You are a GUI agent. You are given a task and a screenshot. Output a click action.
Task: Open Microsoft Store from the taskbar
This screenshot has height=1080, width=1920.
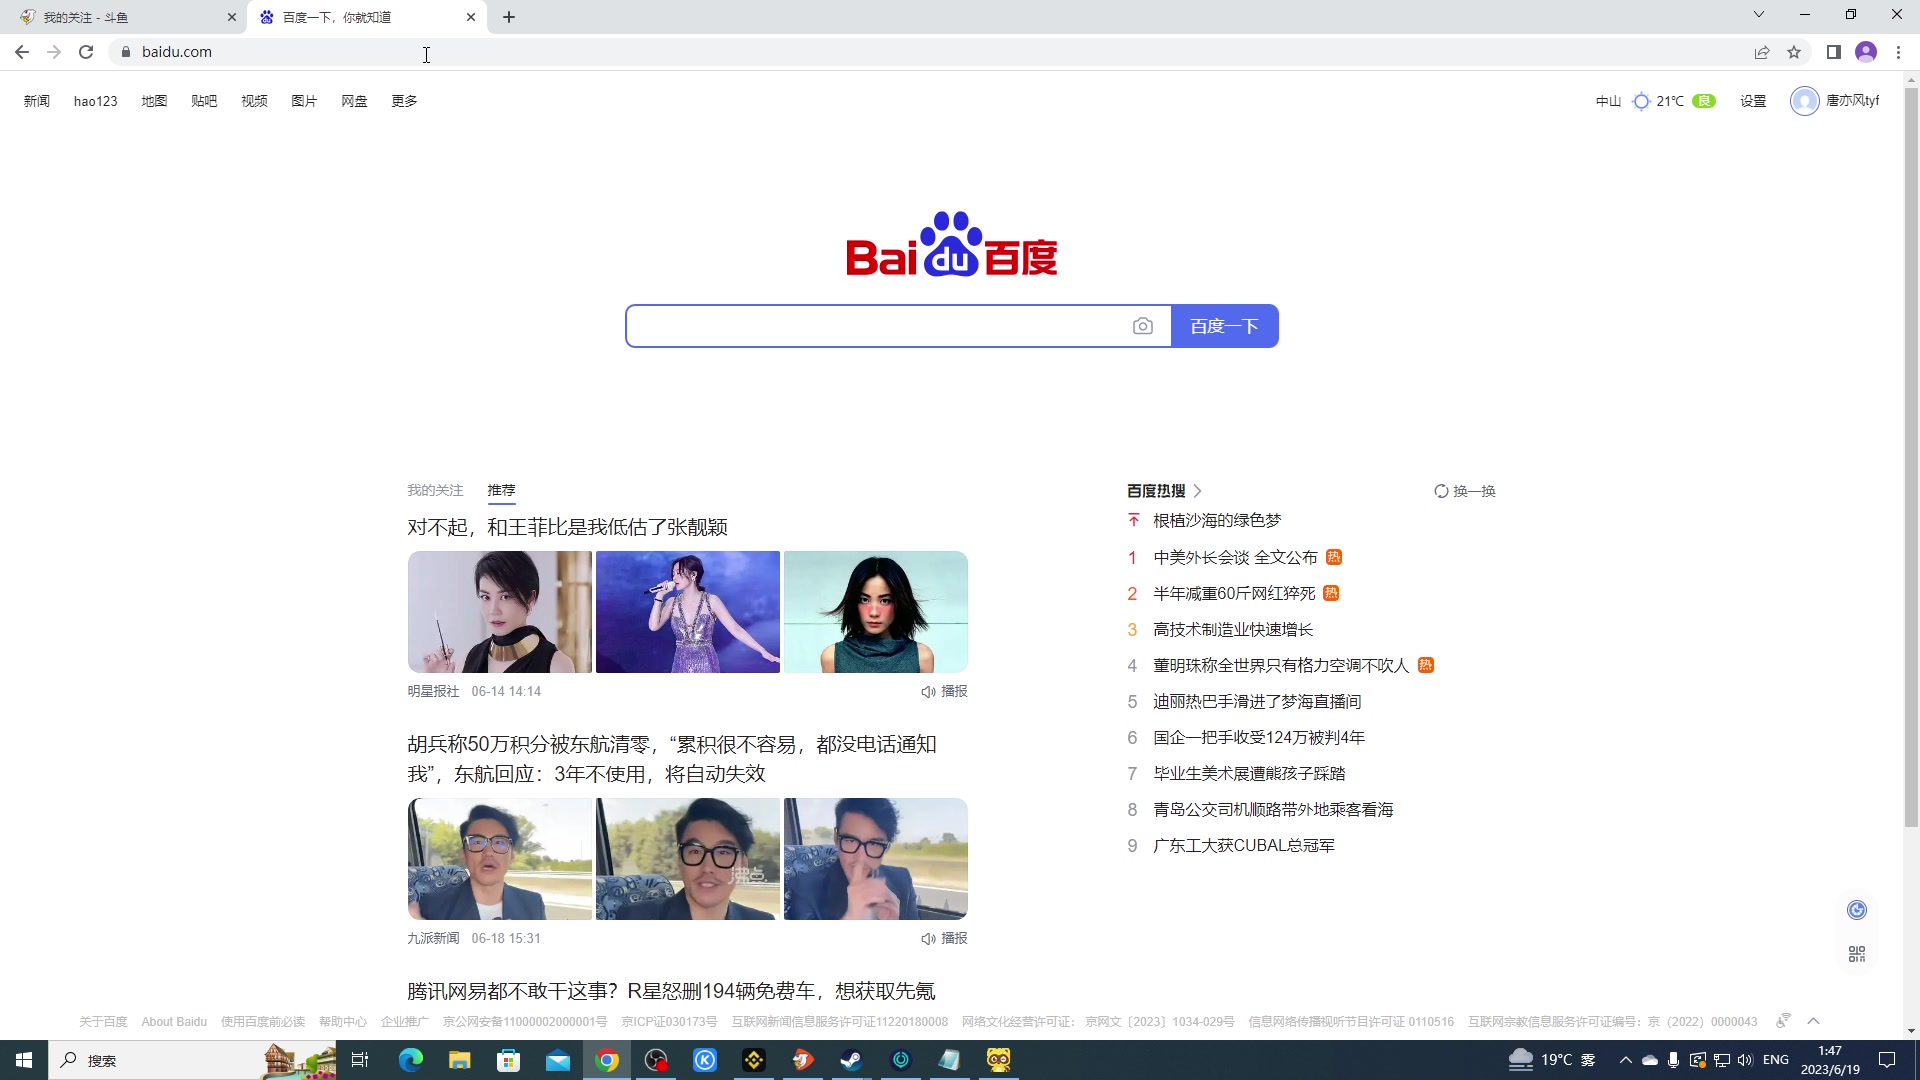pyautogui.click(x=509, y=1060)
